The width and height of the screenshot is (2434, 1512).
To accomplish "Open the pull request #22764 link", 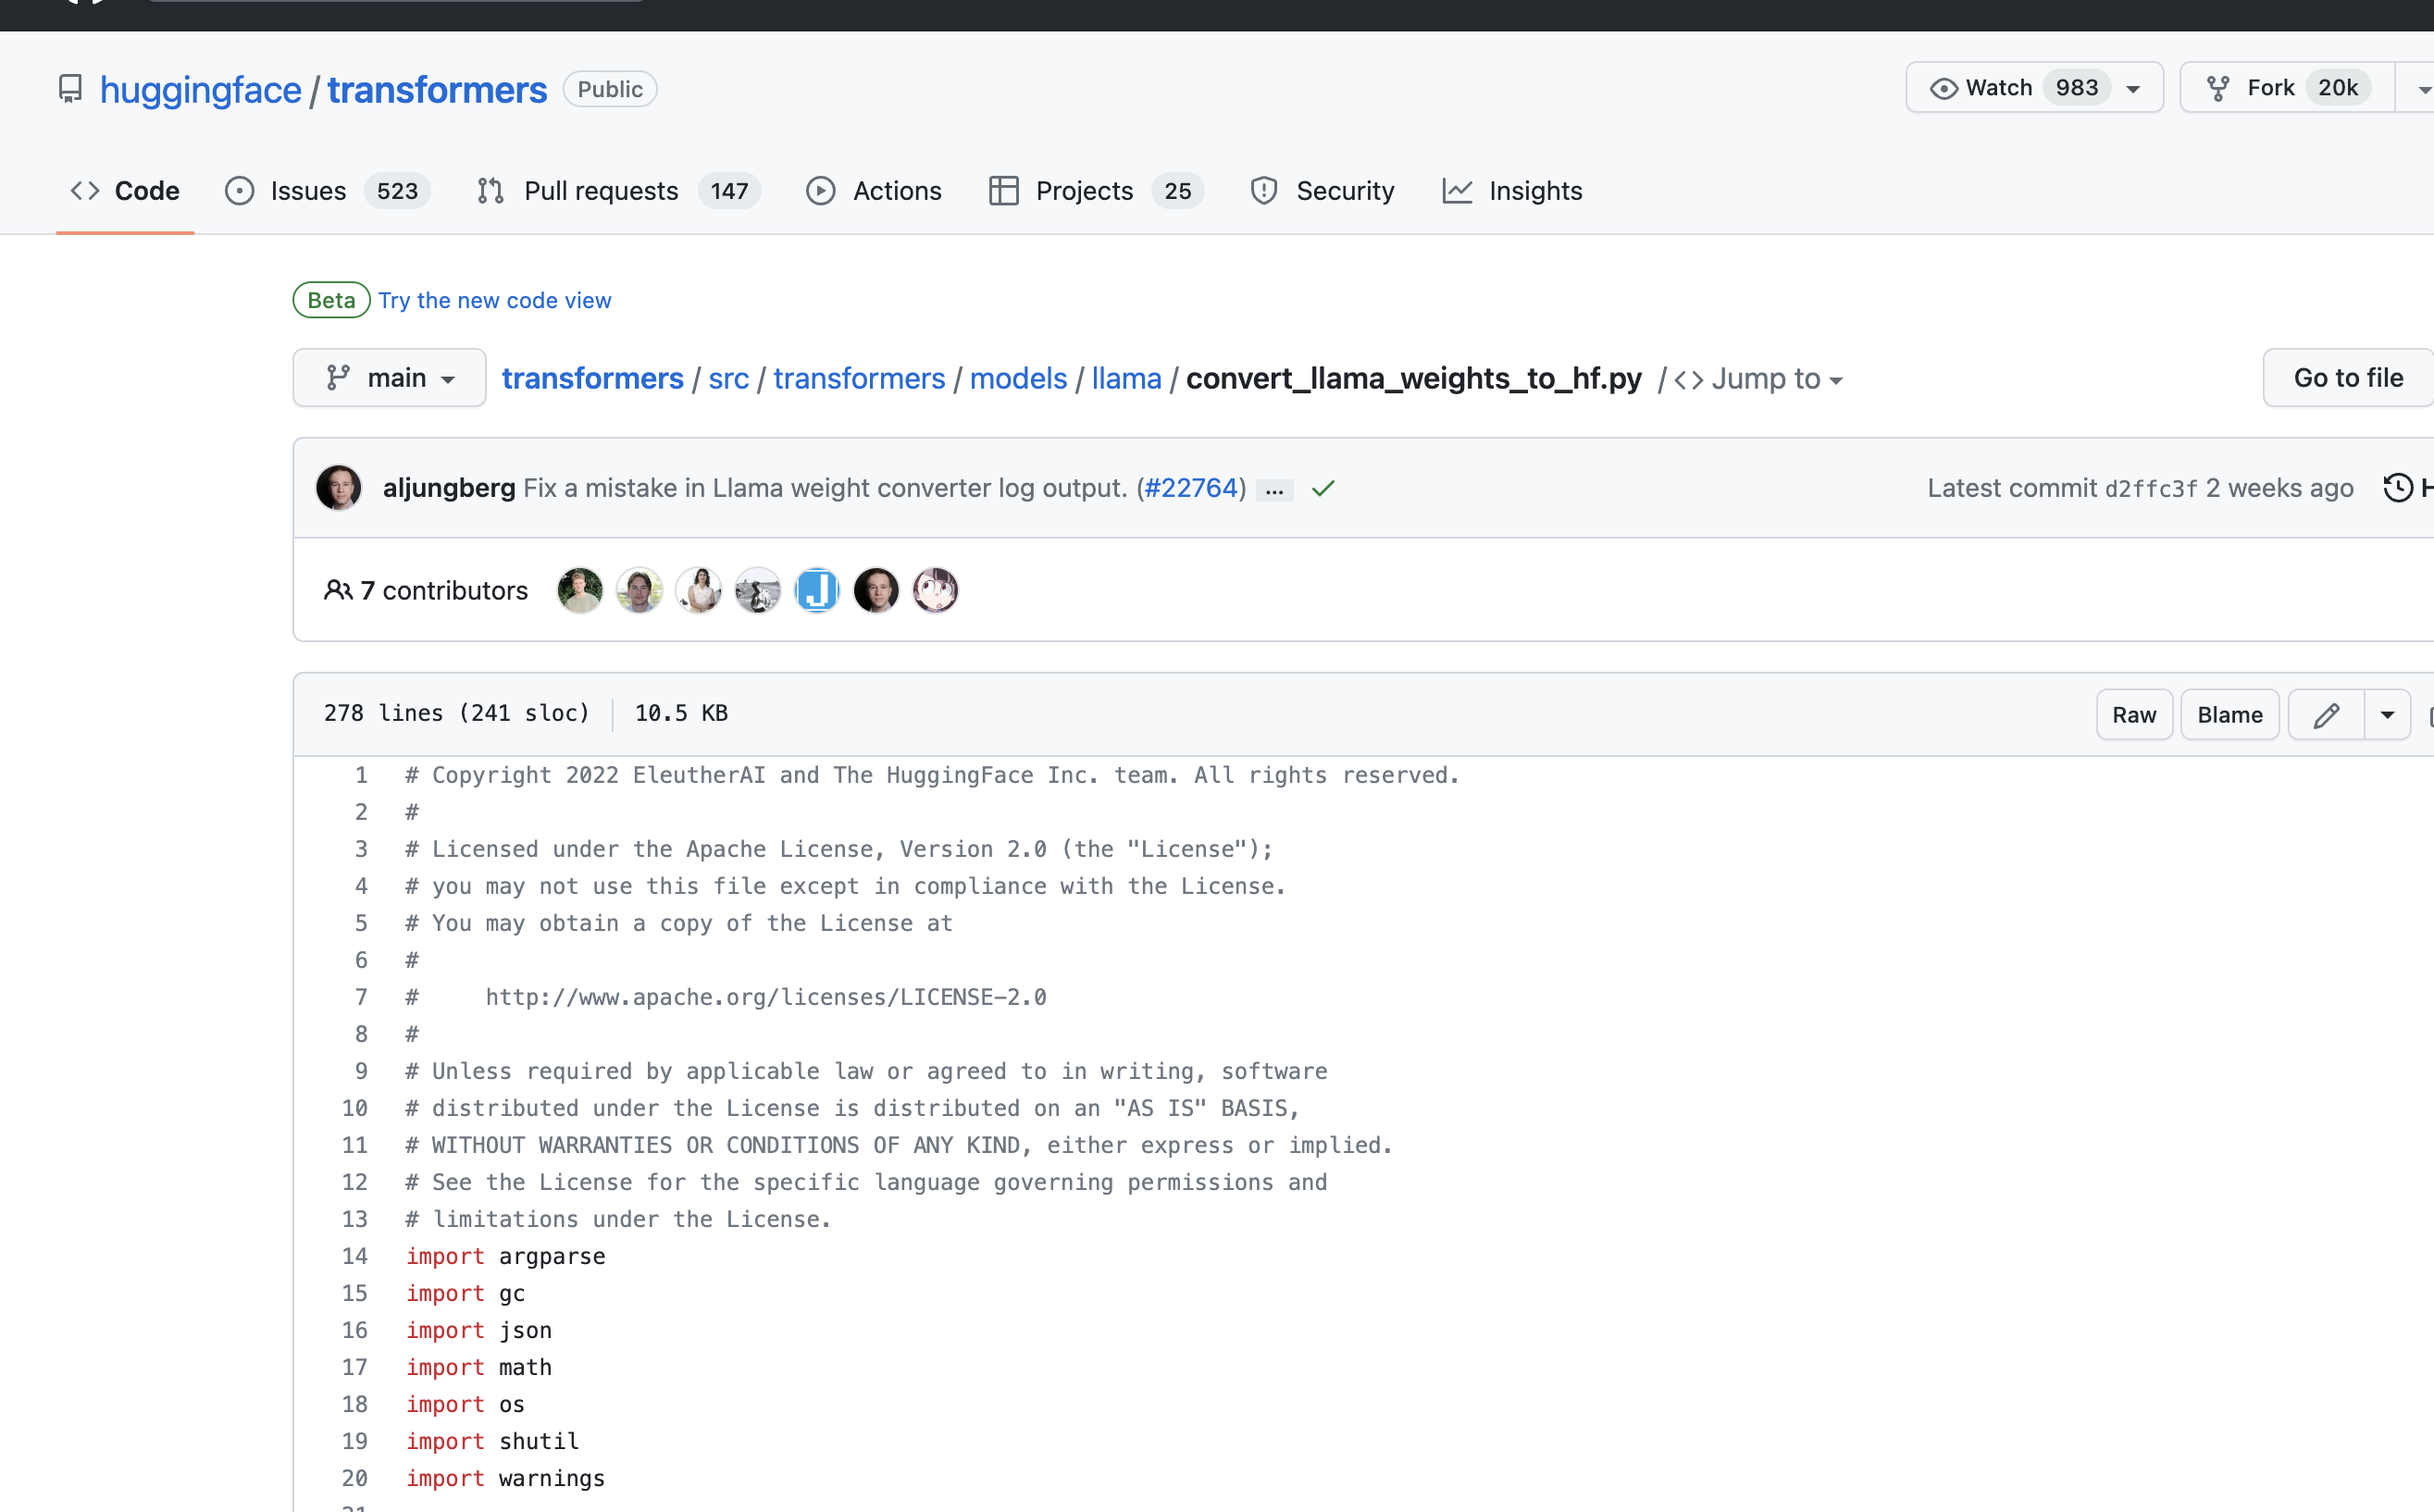I will 1191,488.
